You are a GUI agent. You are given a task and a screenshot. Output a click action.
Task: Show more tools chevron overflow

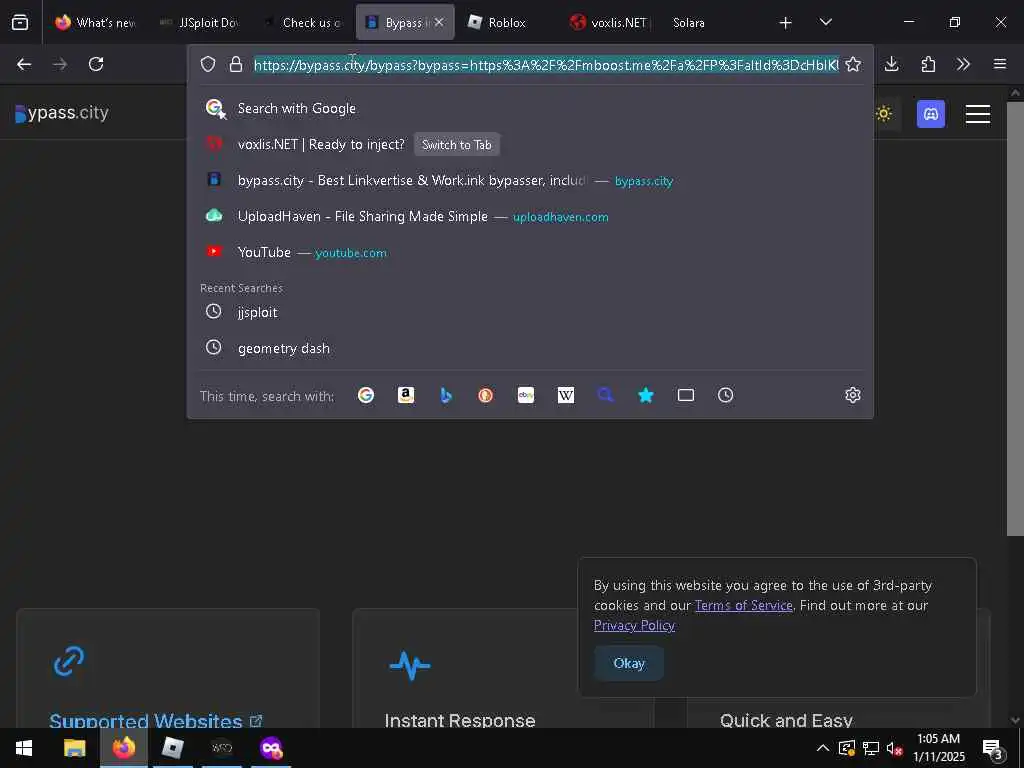[963, 64]
